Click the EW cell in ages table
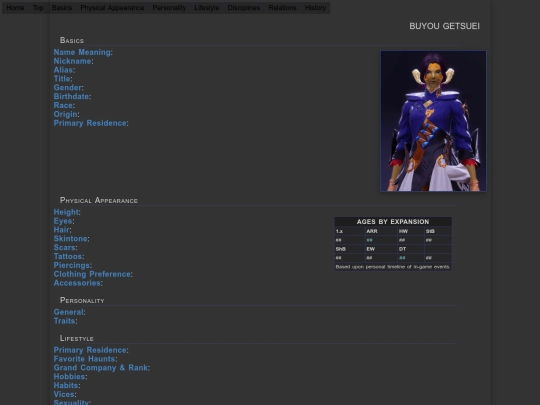Image resolution: width=540 pixels, height=405 pixels. tap(381, 249)
